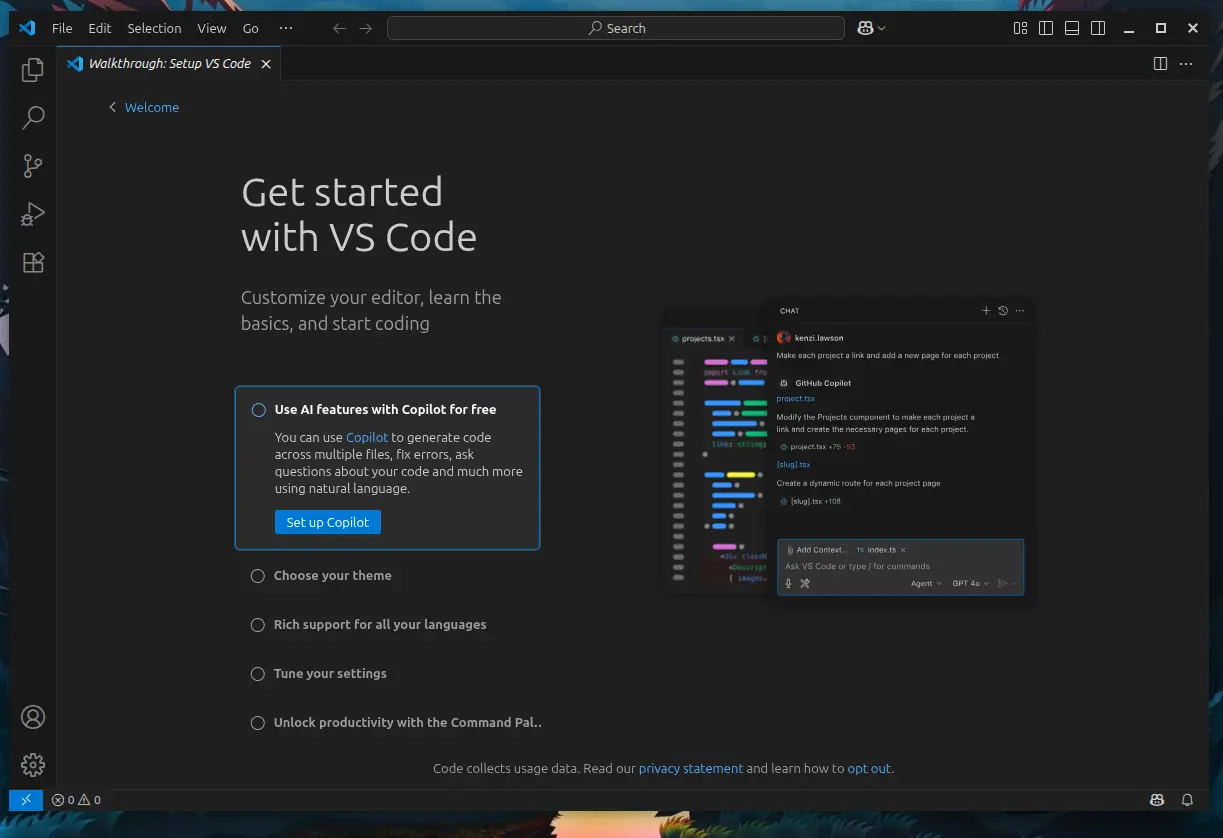The image size is (1223, 838).
Task: Split the editor to the right
Action: click(x=1160, y=64)
